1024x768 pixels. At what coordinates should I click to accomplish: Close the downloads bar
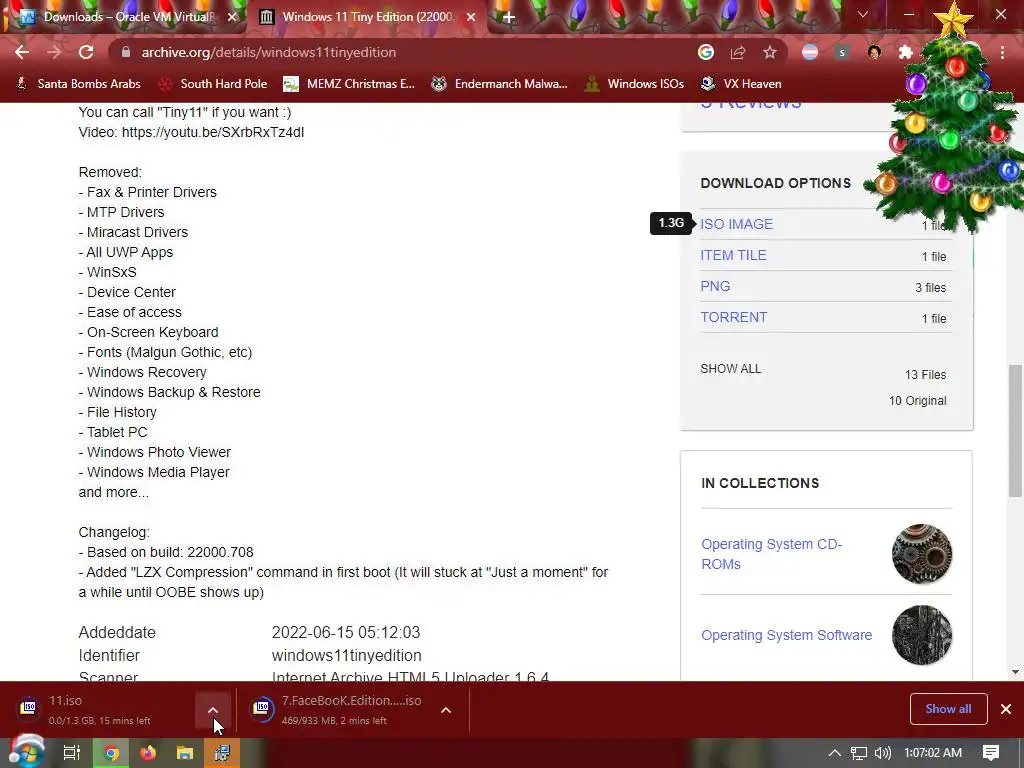pyautogui.click(x=1006, y=709)
